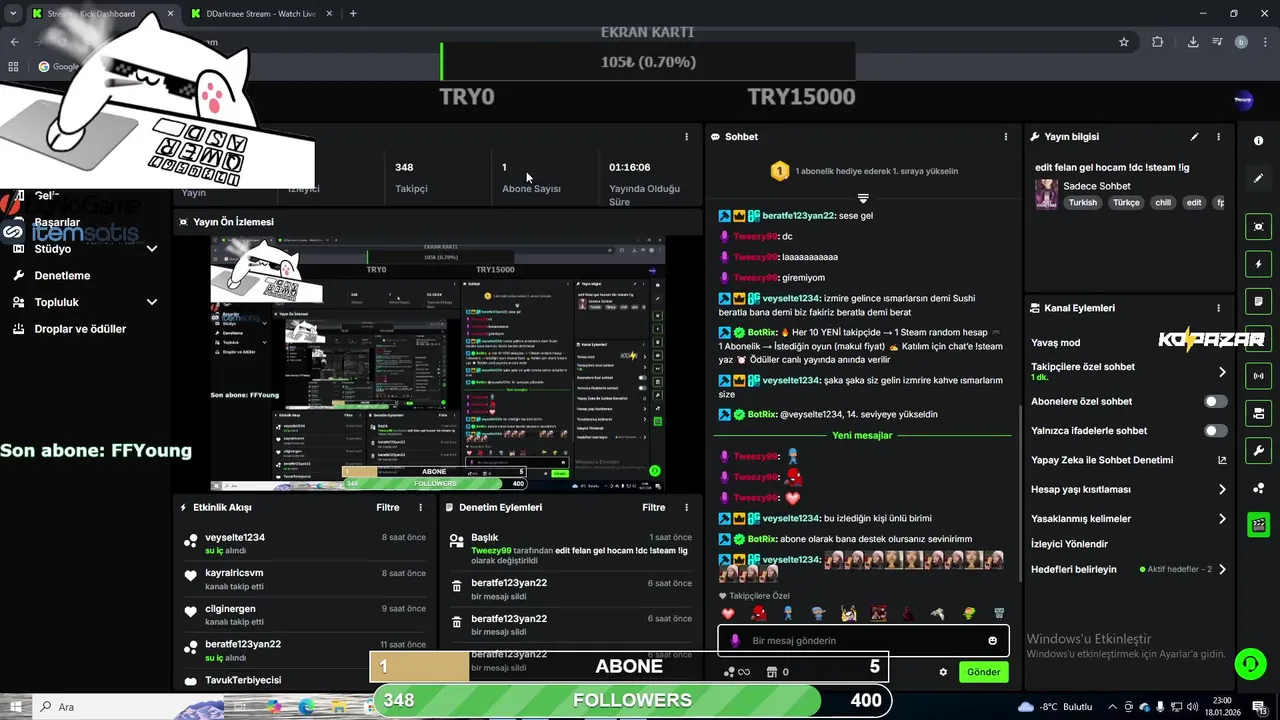The height and width of the screenshot is (720, 1280).
Task: Open browser downloads icon
Action: point(1193,42)
